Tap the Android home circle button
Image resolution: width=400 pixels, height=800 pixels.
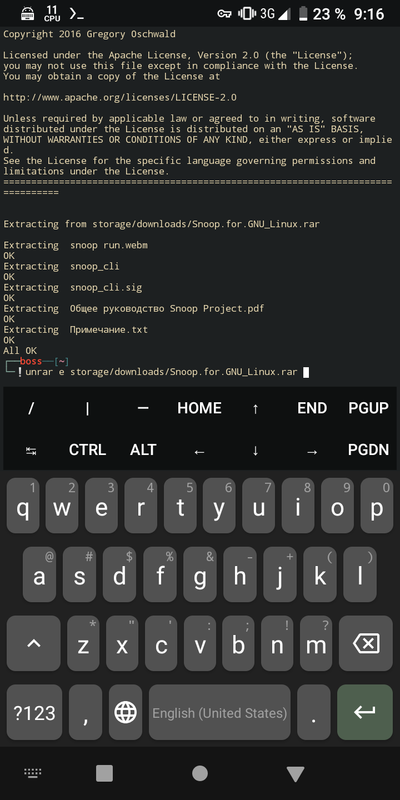[200, 773]
